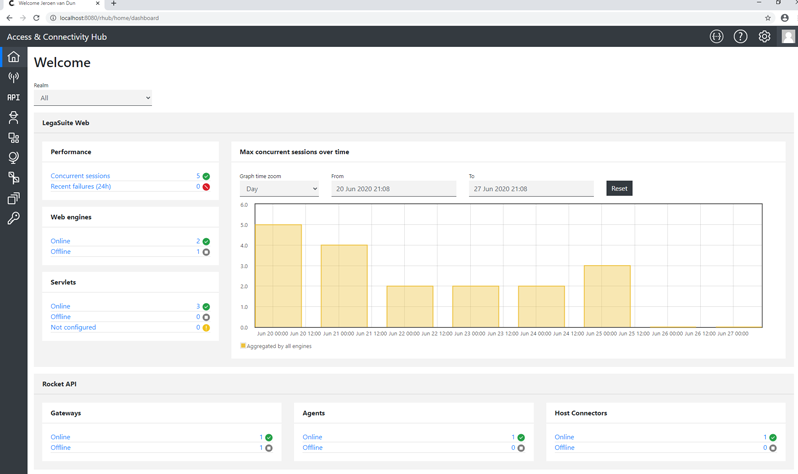Click the To date field
Image resolution: width=798 pixels, height=474 pixels.
point(531,189)
